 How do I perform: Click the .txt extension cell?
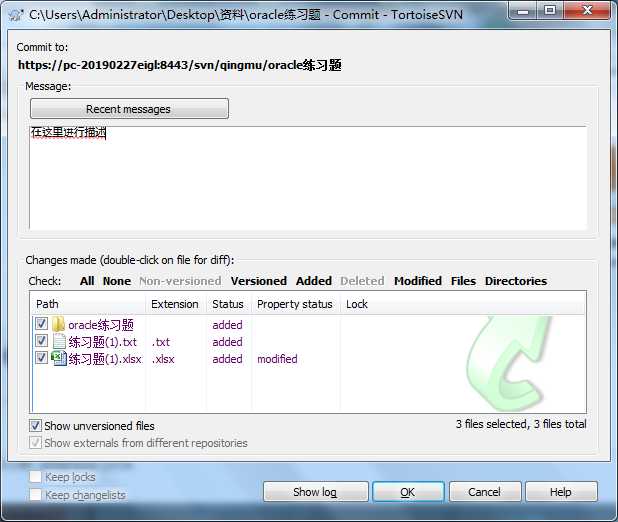(161, 342)
